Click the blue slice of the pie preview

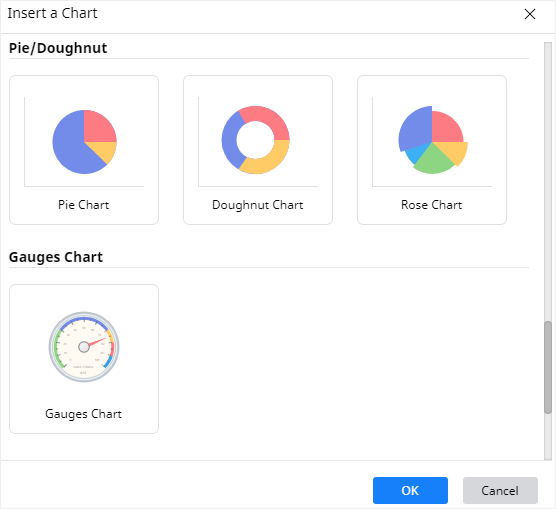pyautogui.click(x=69, y=149)
